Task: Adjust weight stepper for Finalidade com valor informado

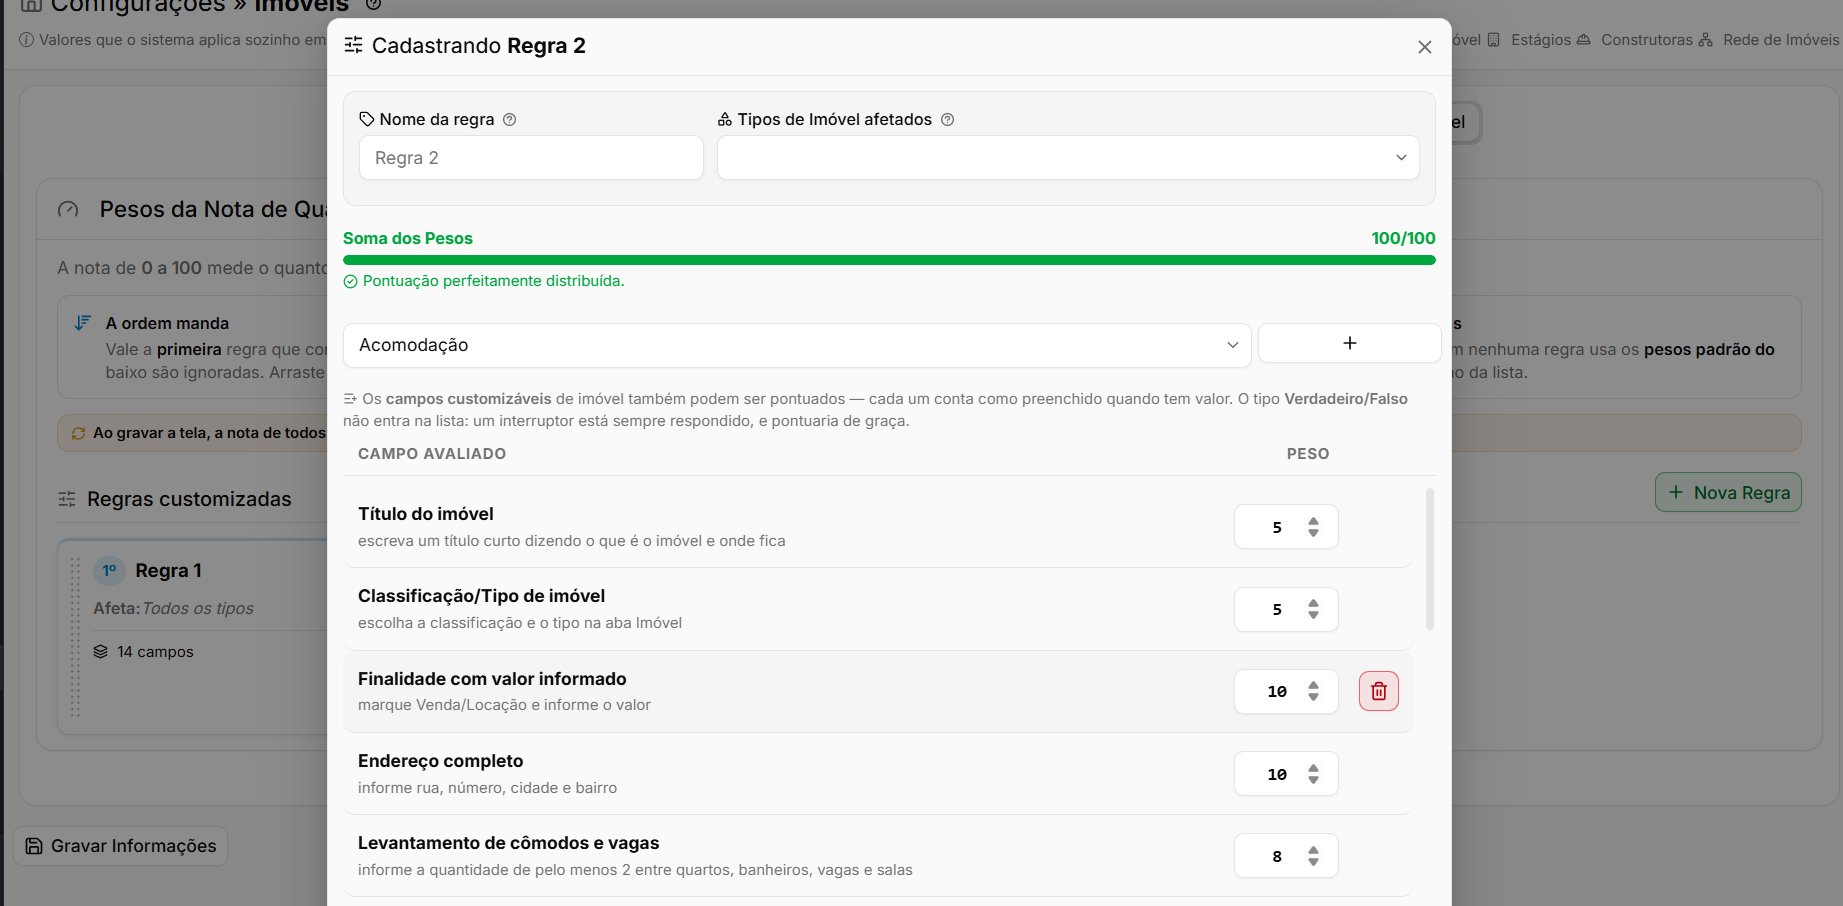Action: pyautogui.click(x=1313, y=691)
